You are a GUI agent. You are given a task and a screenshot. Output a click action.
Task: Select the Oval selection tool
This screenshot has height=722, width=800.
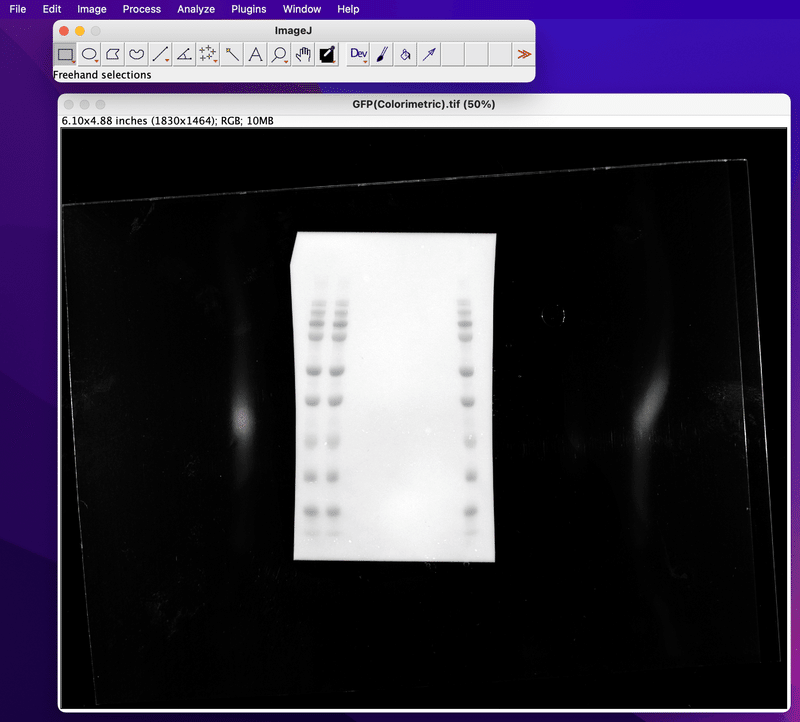pyautogui.click(x=89, y=54)
